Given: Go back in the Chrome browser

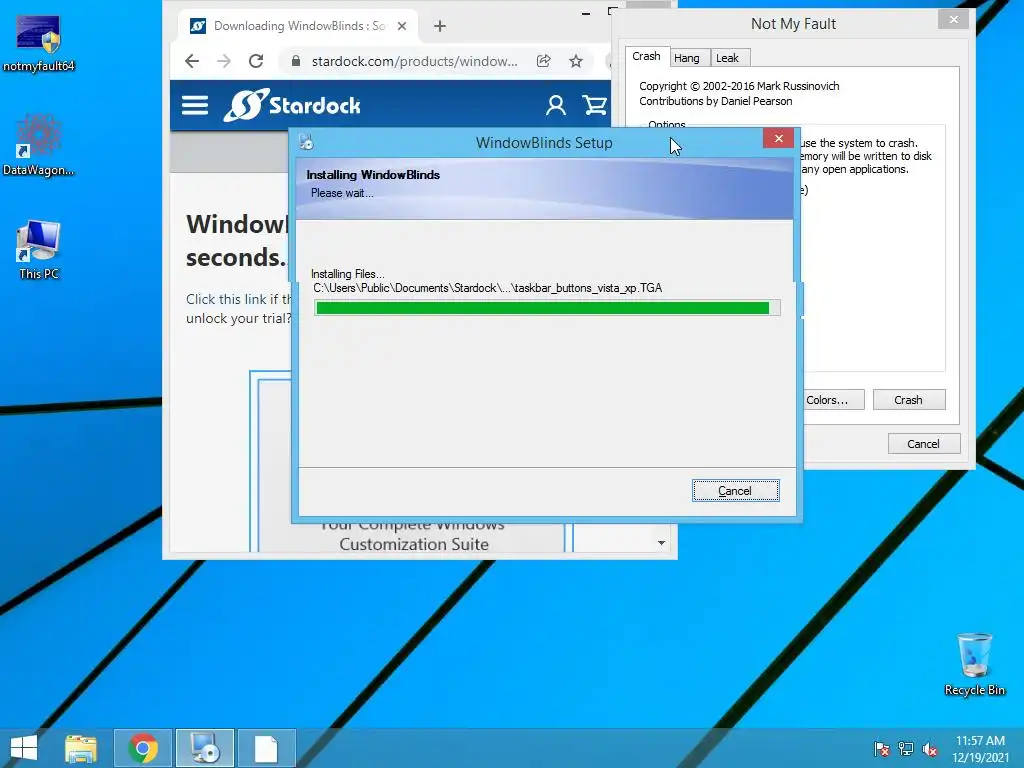Looking at the screenshot, I should coord(192,61).
